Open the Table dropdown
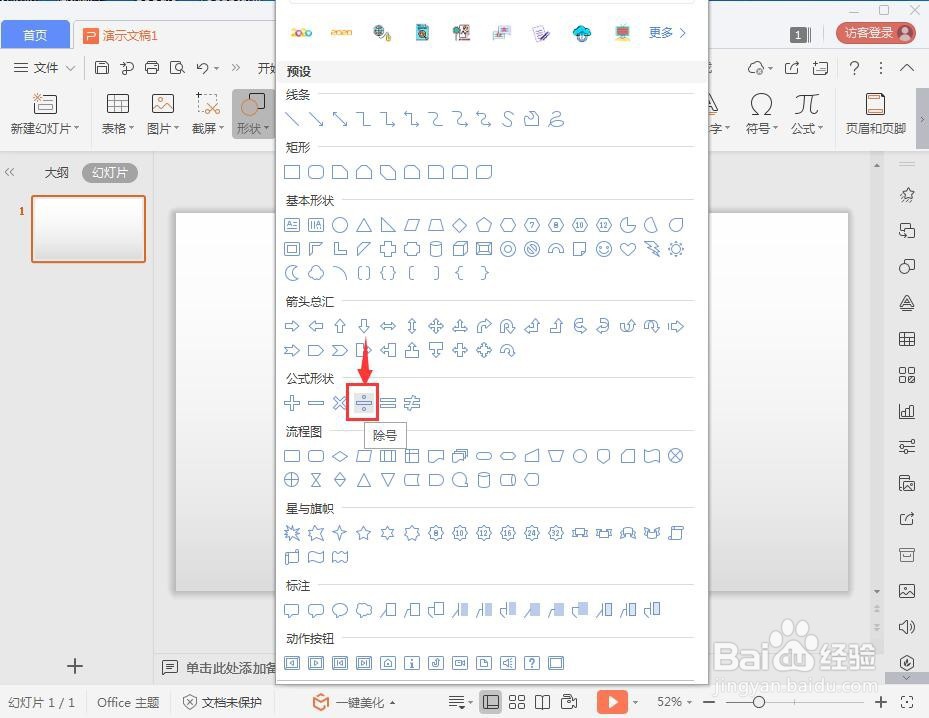This screenshot has height=718, width=929. click(x=117, y=129)
